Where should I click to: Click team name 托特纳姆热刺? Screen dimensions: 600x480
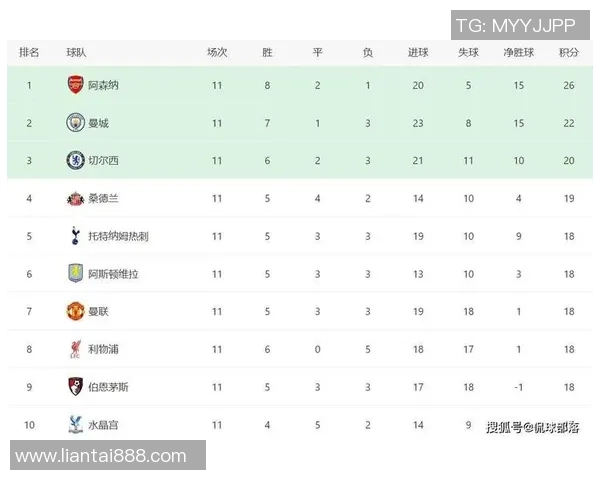coord(118,237)
